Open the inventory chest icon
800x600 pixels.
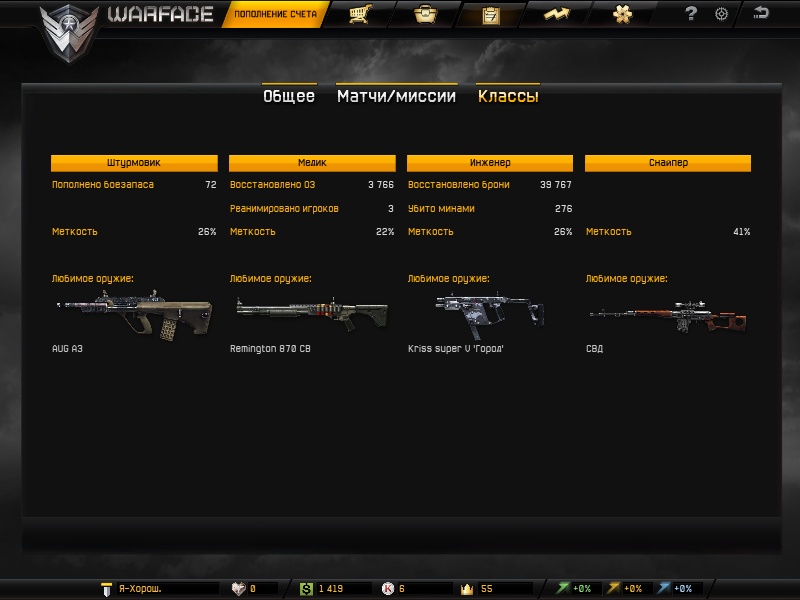pyautogui.click(x=425, y=14)
